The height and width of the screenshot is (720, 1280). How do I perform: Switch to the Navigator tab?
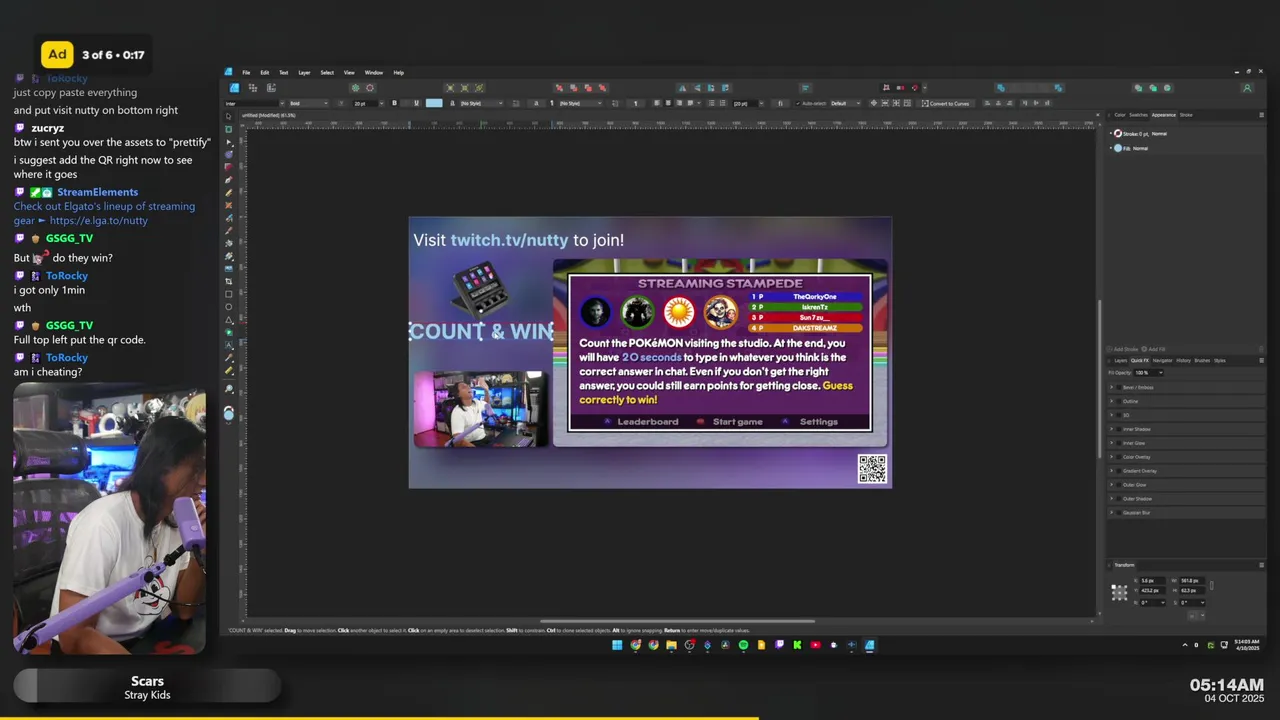click(x=1162, y=360)
